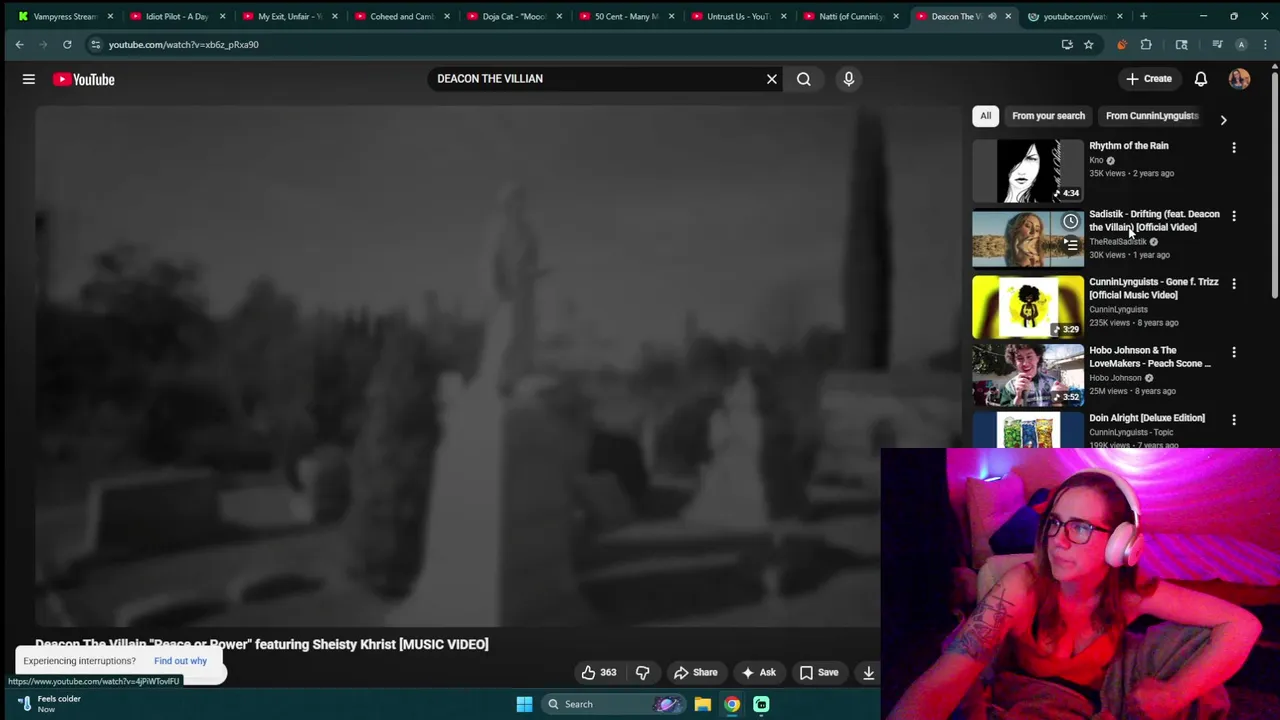1280x720 pixels.
Task: Open the YouTube guide hamburger menu
Action: (29, 79)
